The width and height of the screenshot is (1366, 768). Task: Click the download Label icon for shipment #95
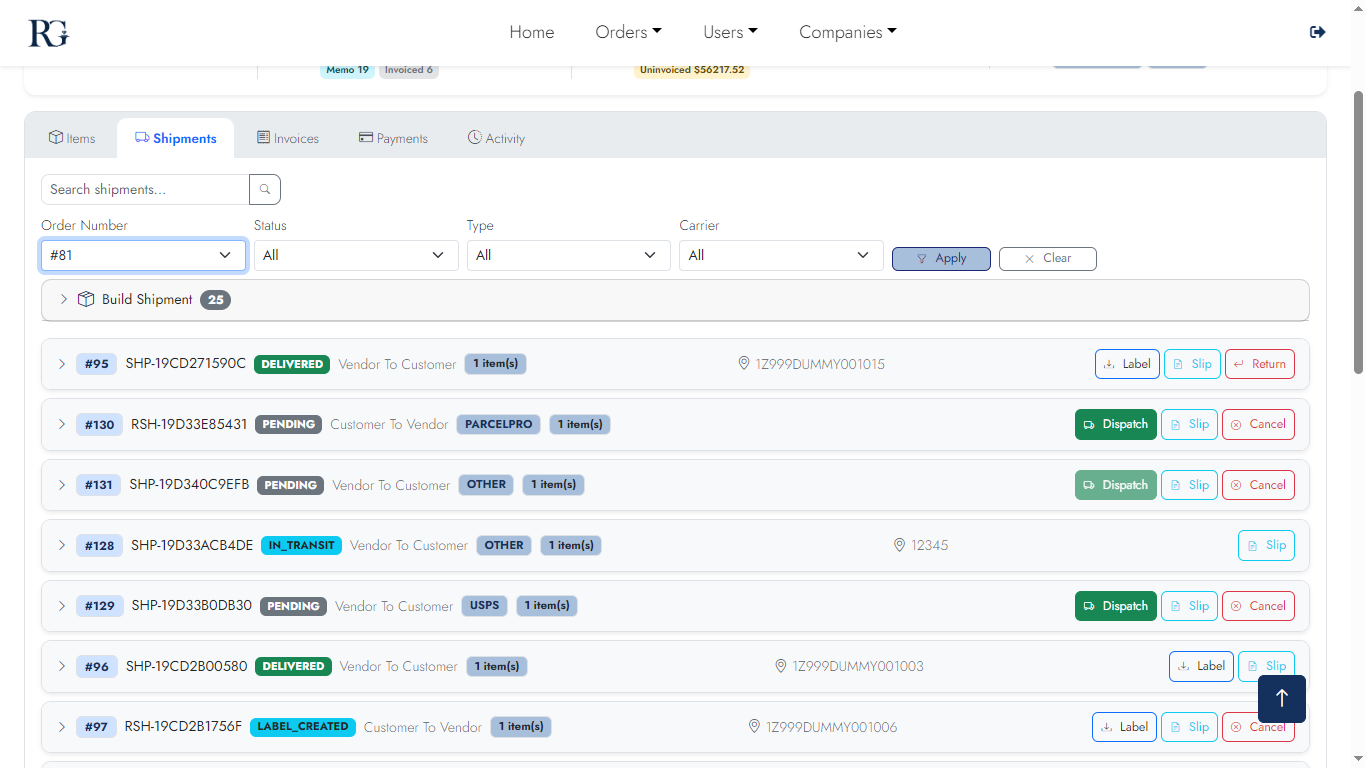coord(1110,364)
